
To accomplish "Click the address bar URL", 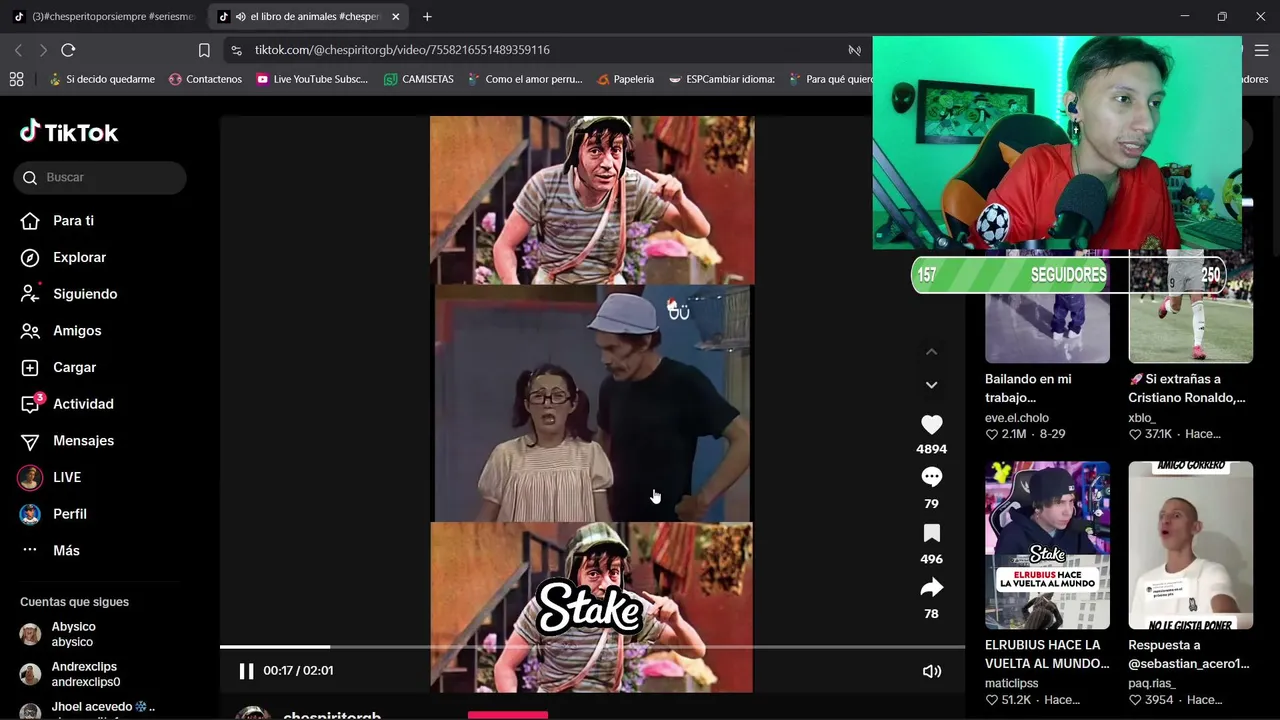I will (402, 50).
